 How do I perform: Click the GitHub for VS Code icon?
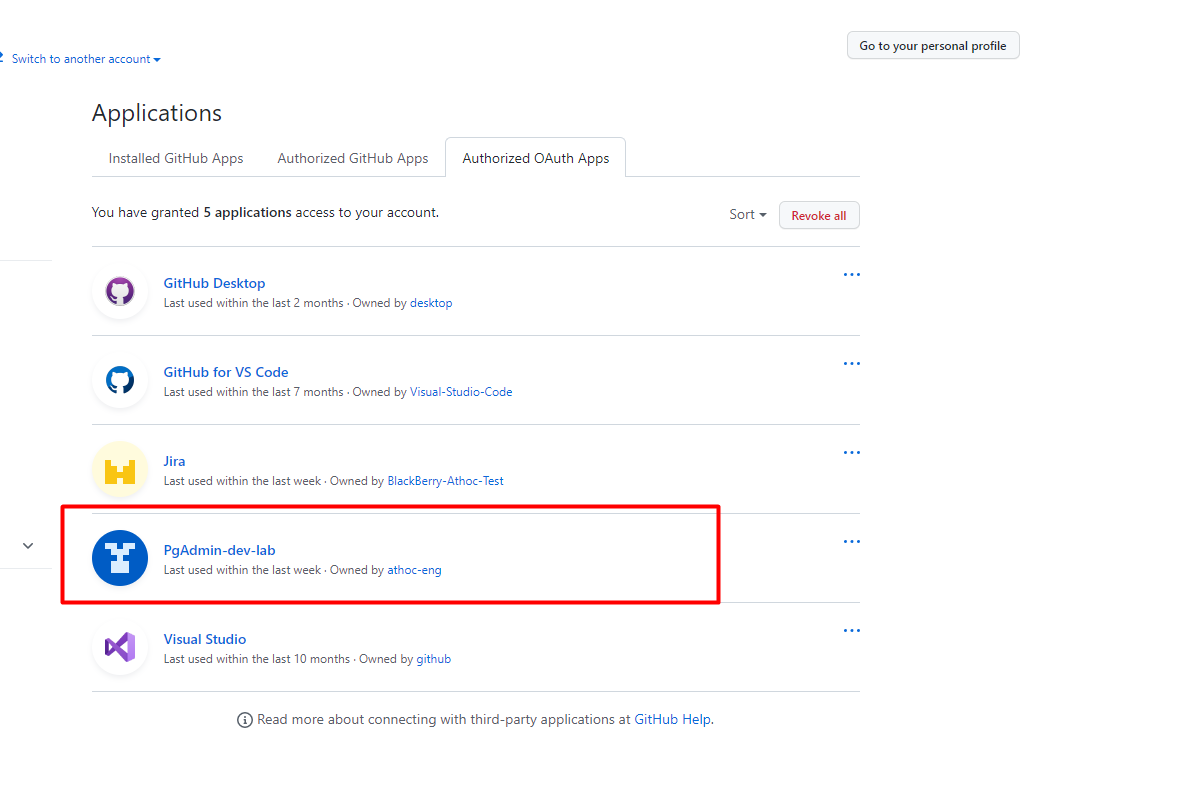(120, 381)
